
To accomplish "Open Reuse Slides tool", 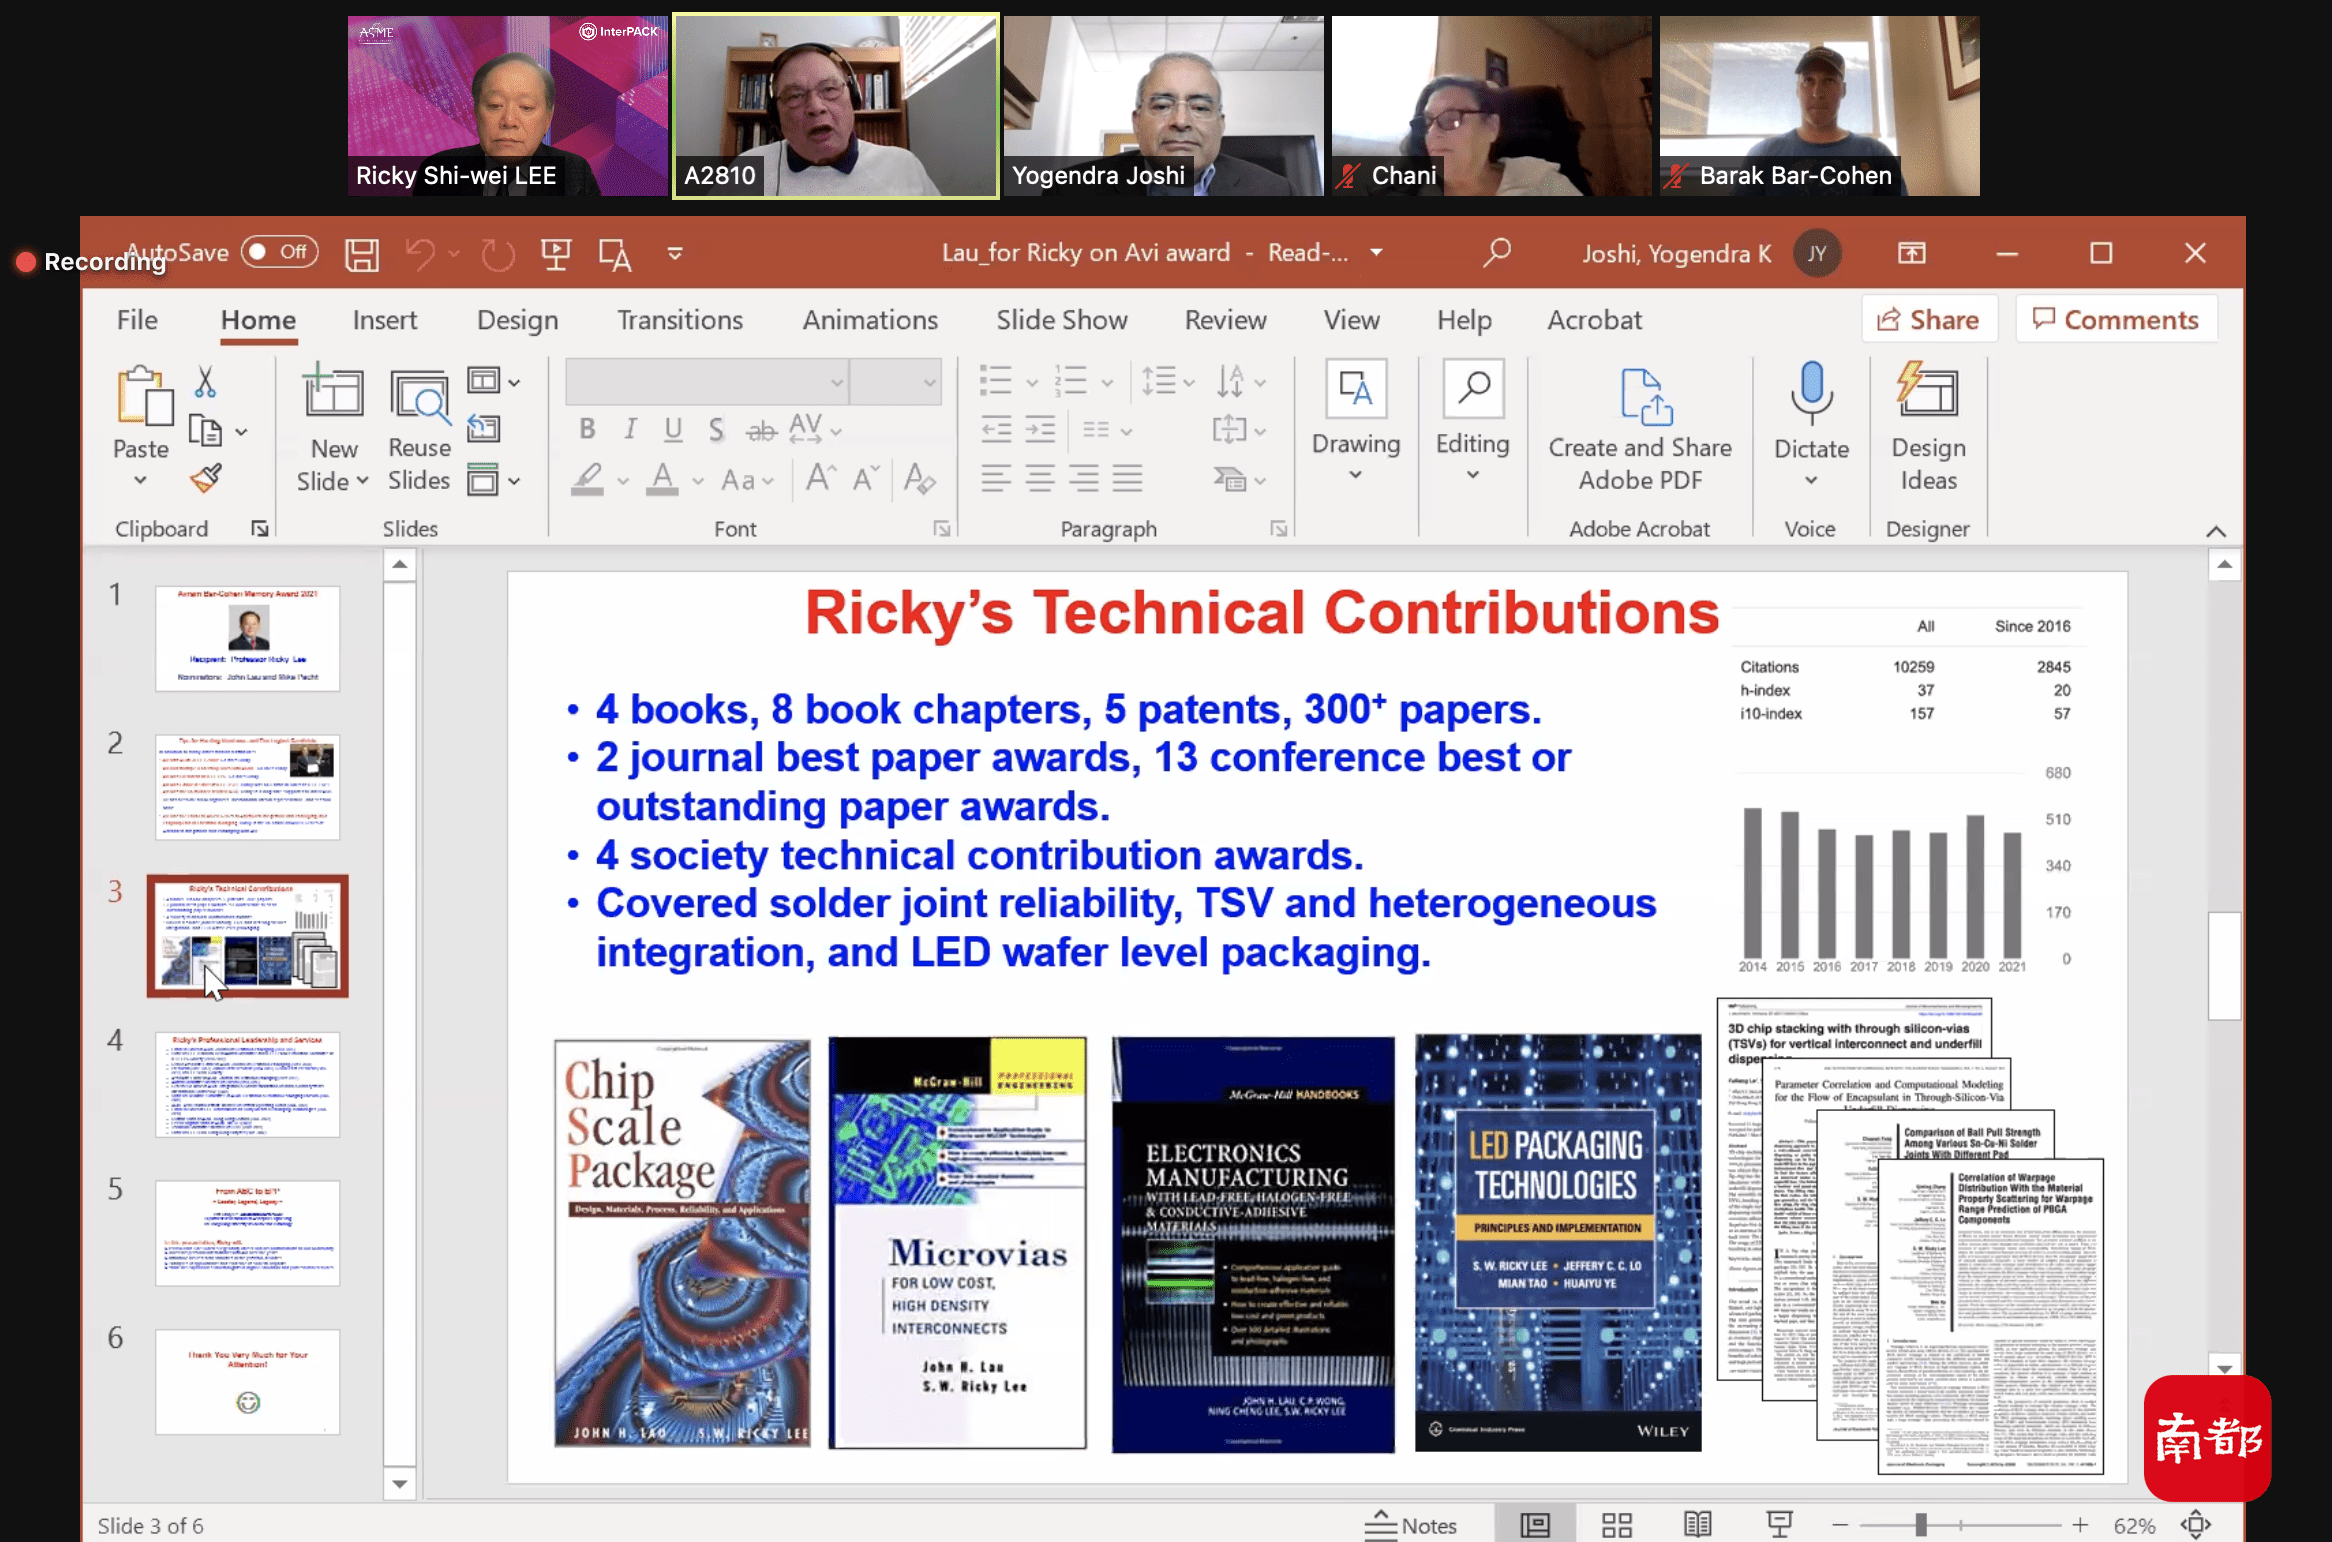I will (x=419, y=430).
